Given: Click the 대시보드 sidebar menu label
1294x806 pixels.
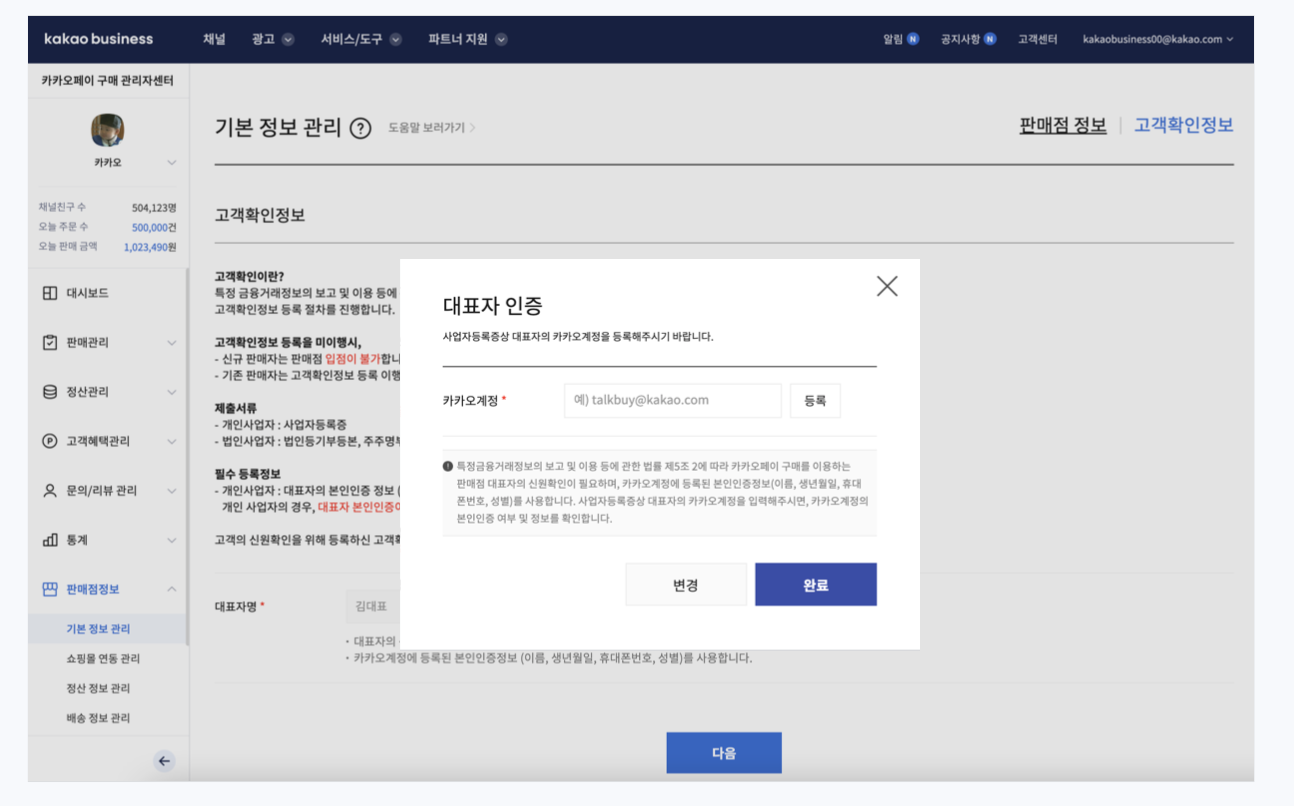Looking at the screenshot, I should pyautogui.click(x=88, y=293).
